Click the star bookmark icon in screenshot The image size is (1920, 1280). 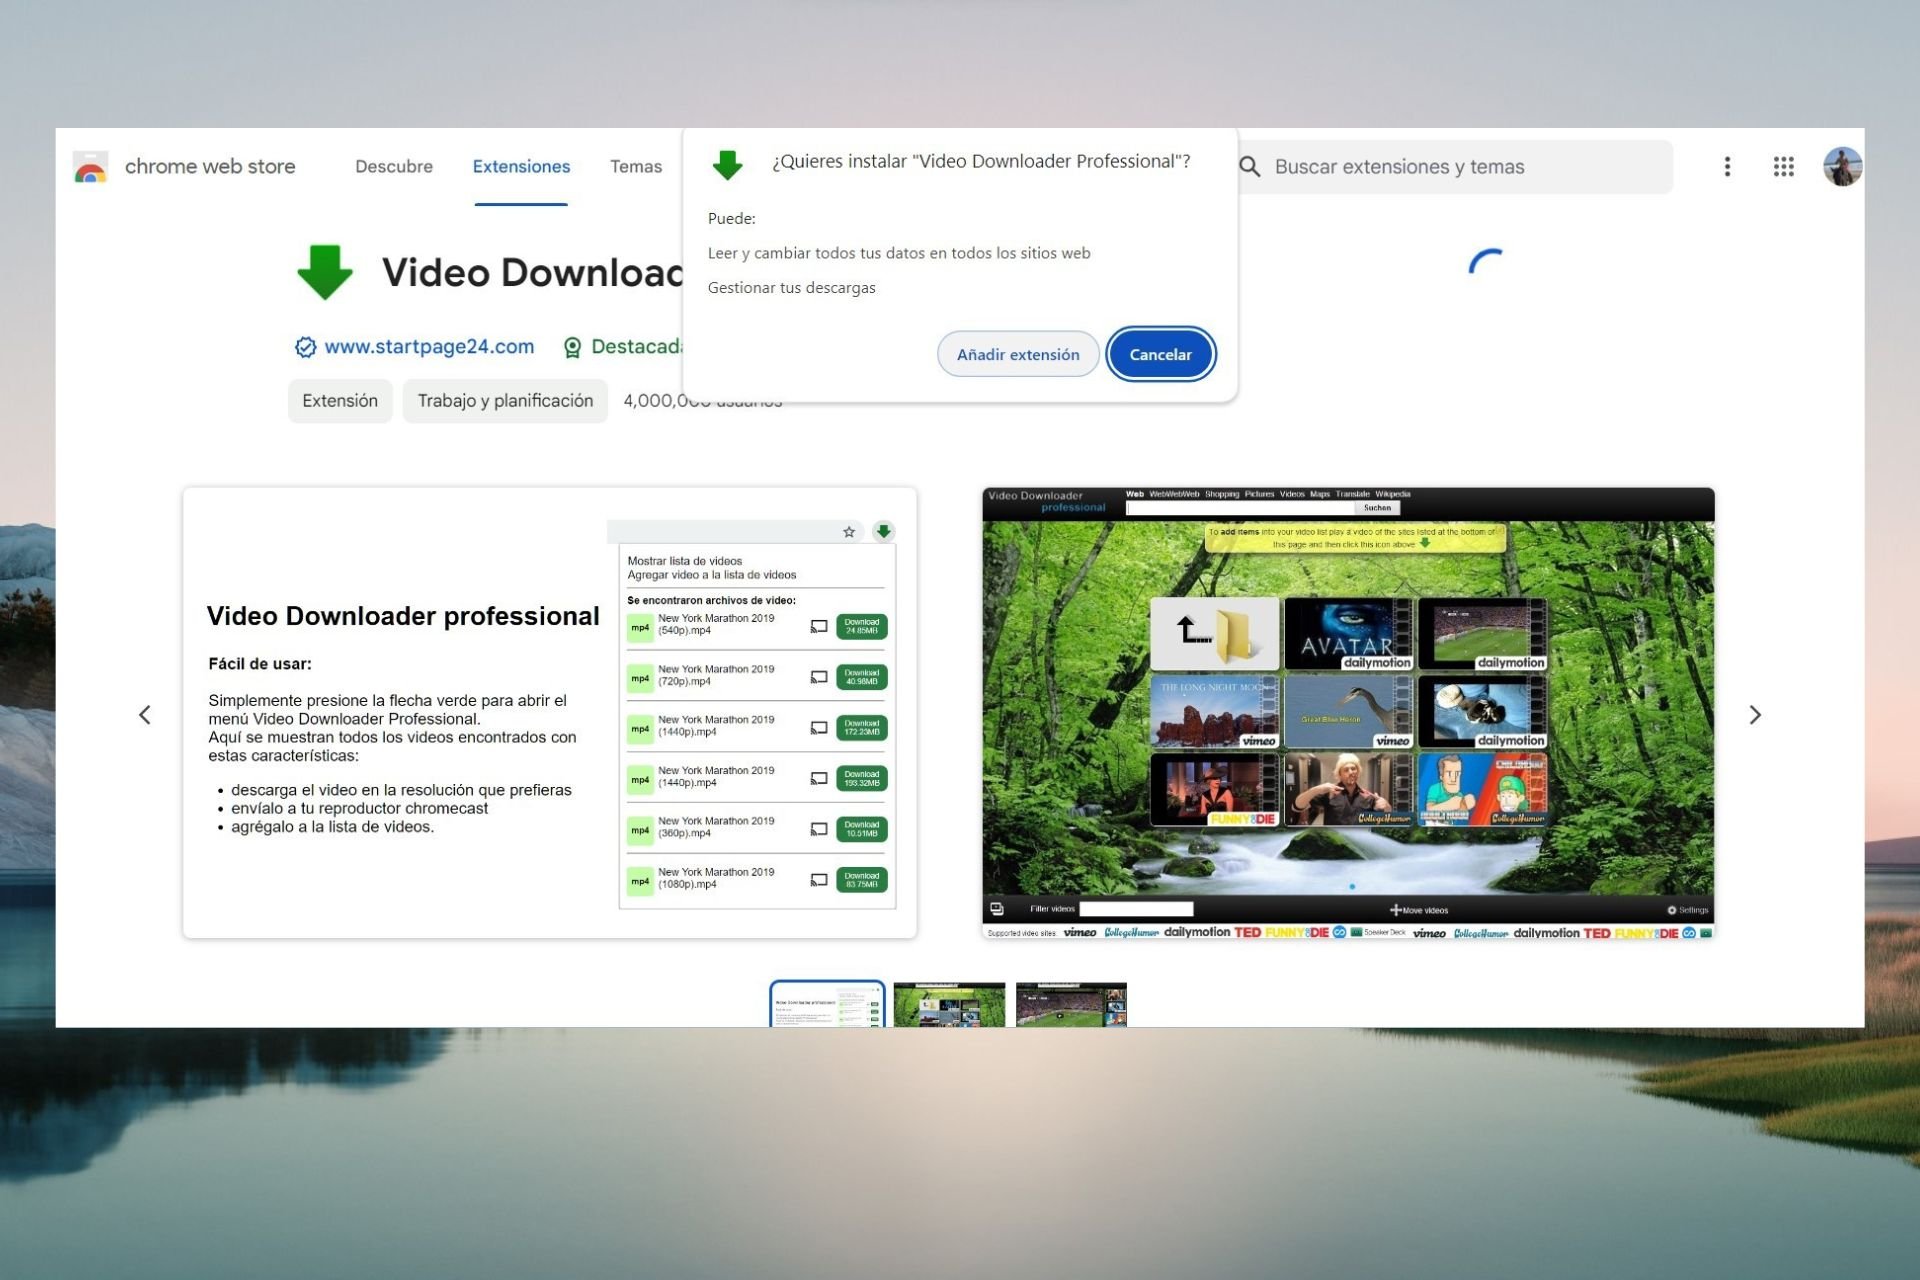(849, 532)
